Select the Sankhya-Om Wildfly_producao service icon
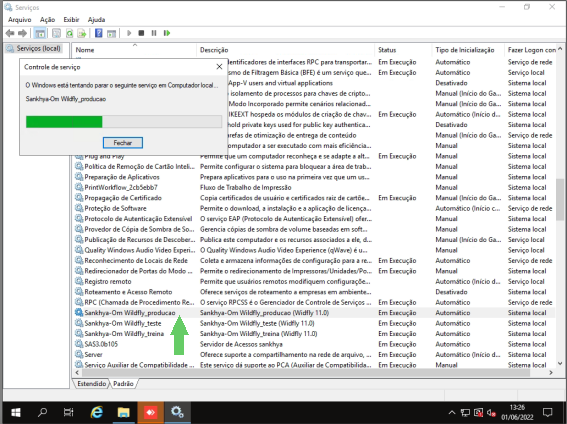The height and width of the screenshot is (424, 567). [x=79, y=313]
